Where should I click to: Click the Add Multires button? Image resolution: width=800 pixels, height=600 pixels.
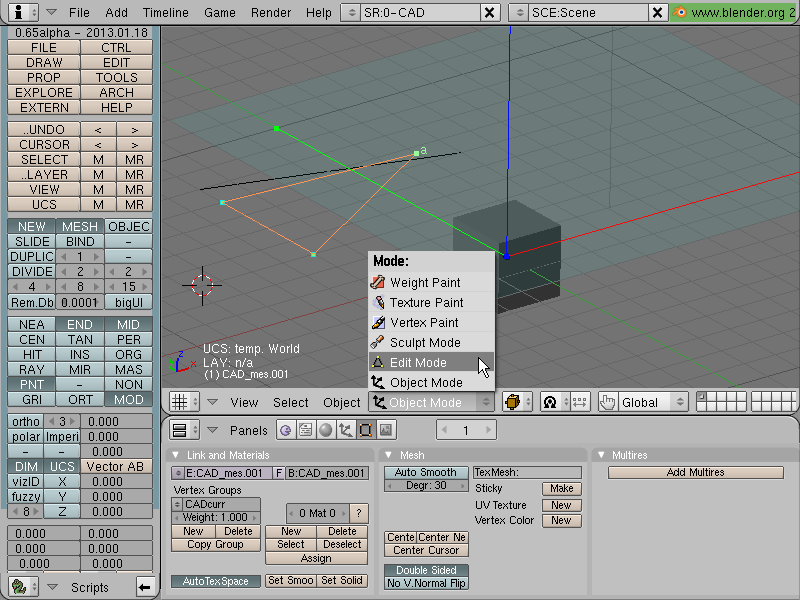695,472
